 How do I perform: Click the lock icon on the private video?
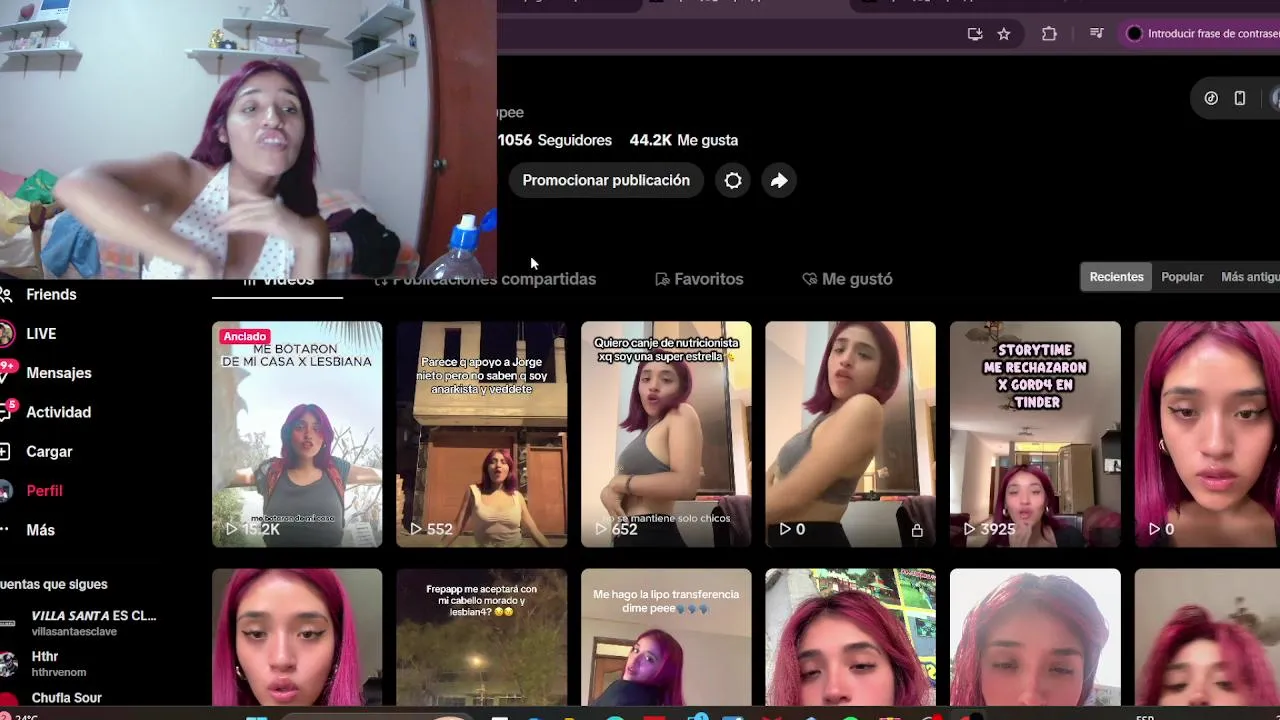pyautogui.click(x=917, y=530)
